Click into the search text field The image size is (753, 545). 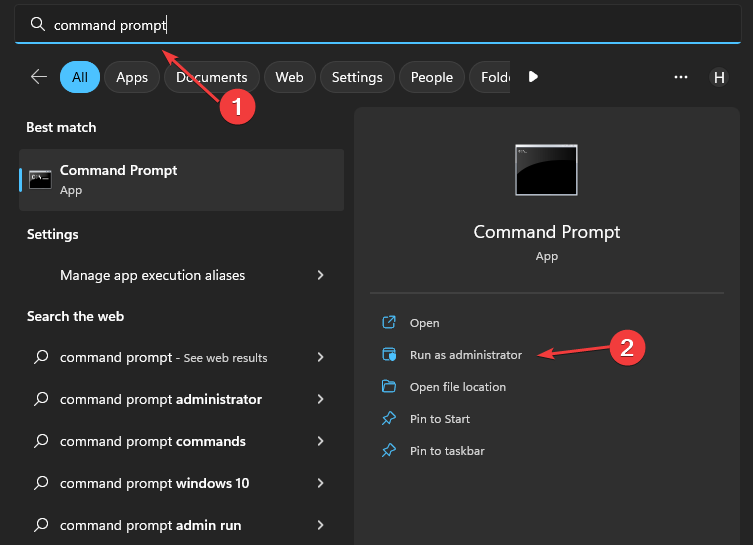tap(378, 24)
